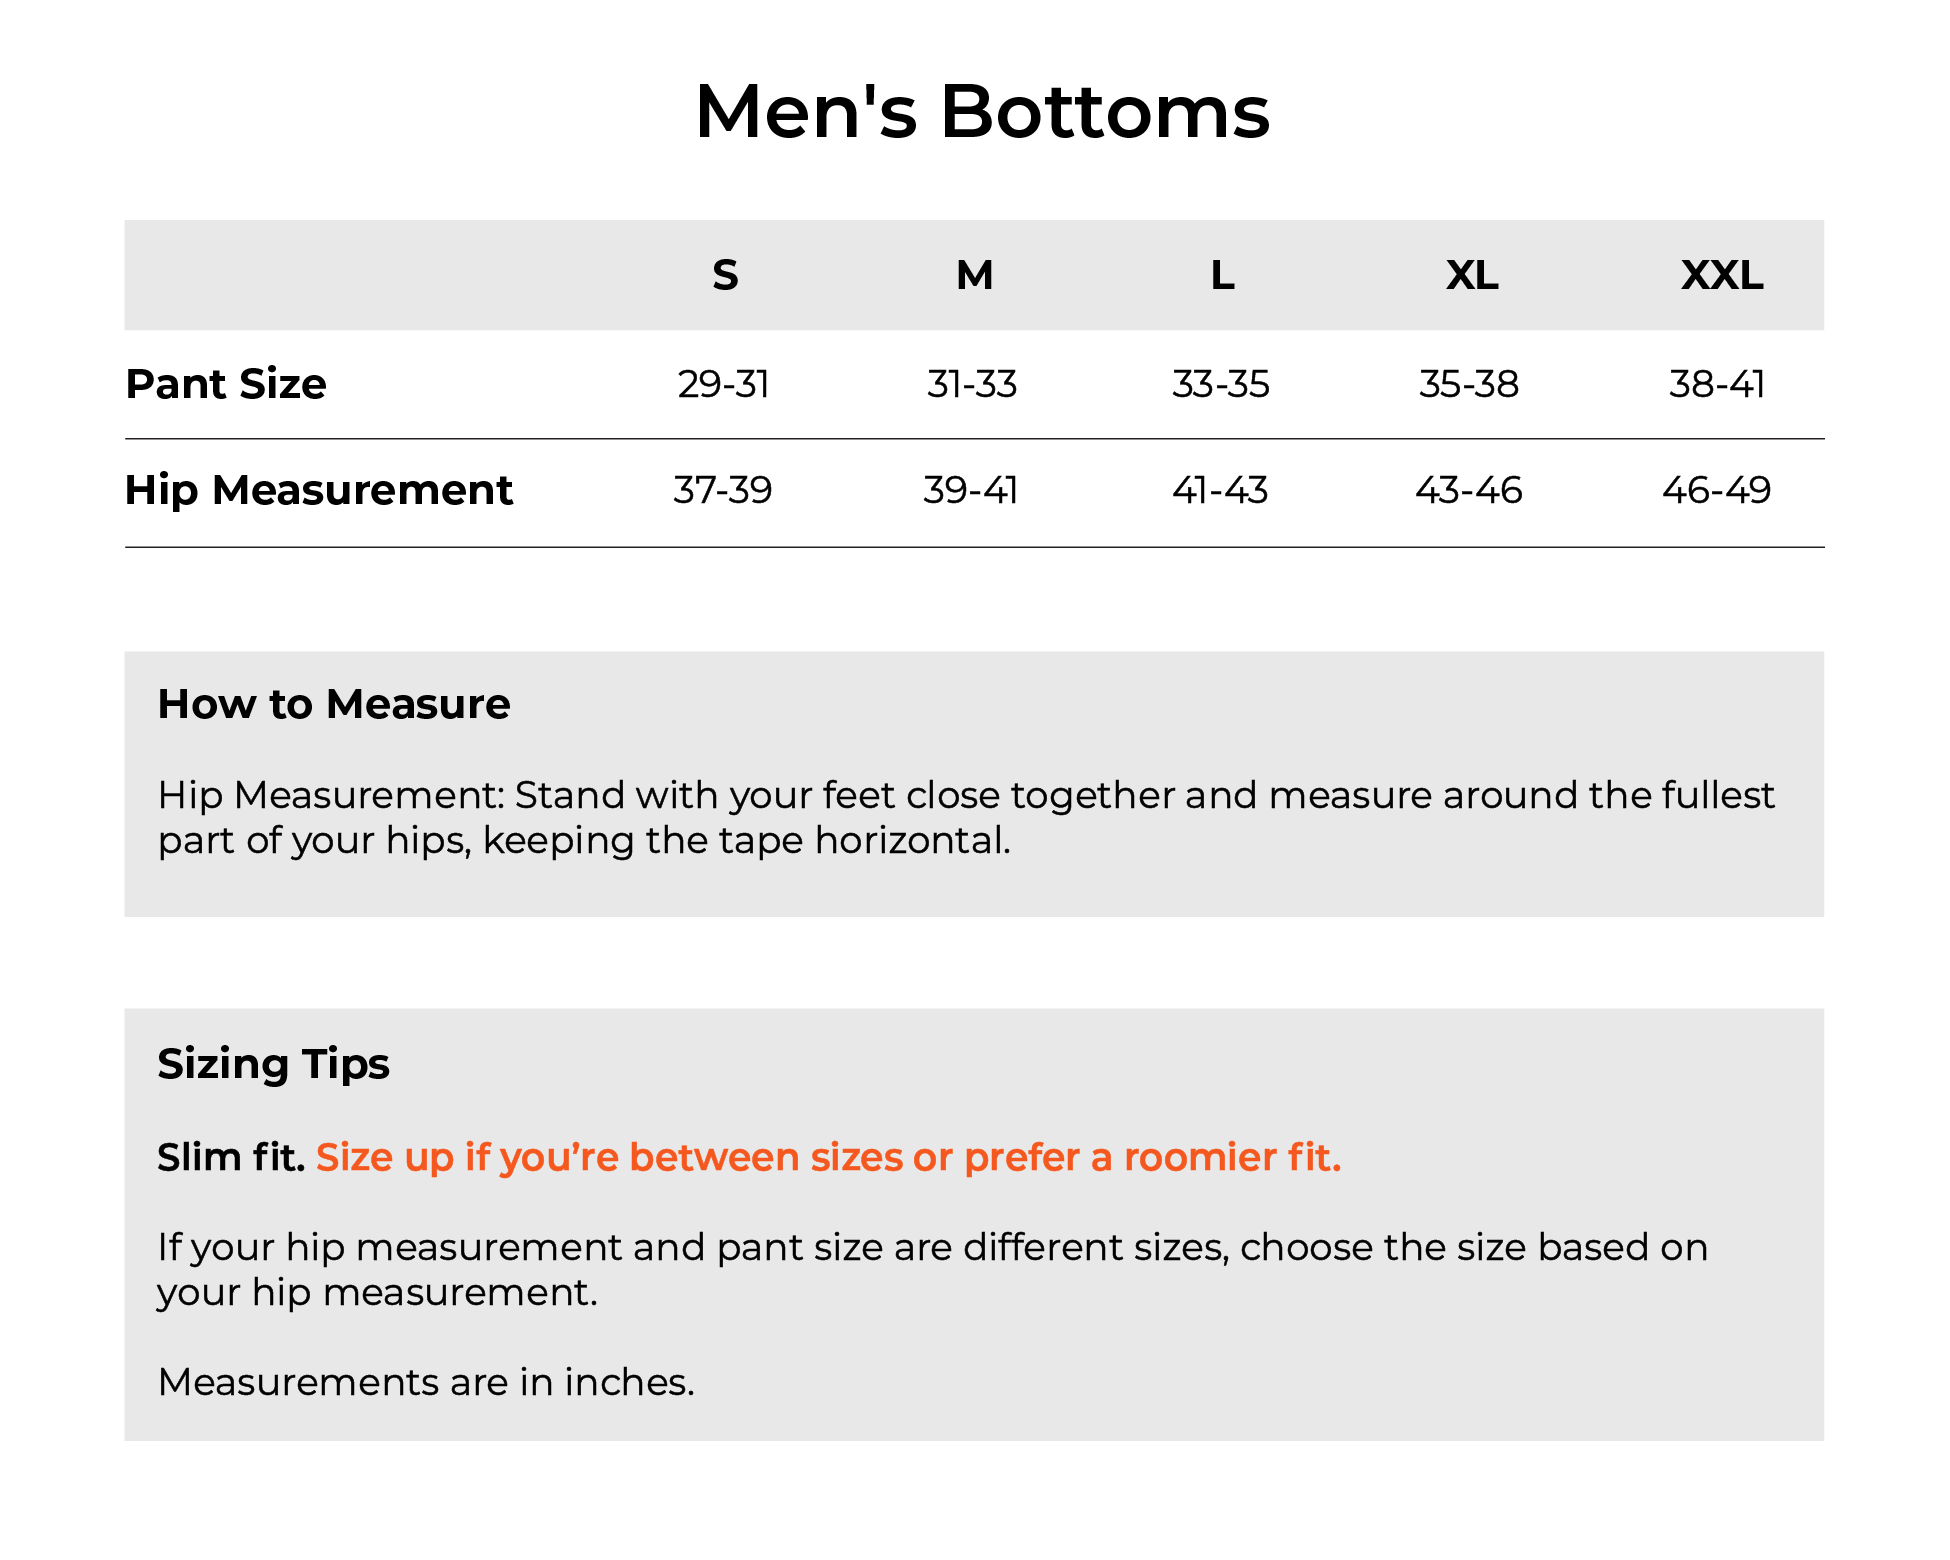Click the Hip Measurement row label
1950x1560 pixels.
(x=319, y=490)
